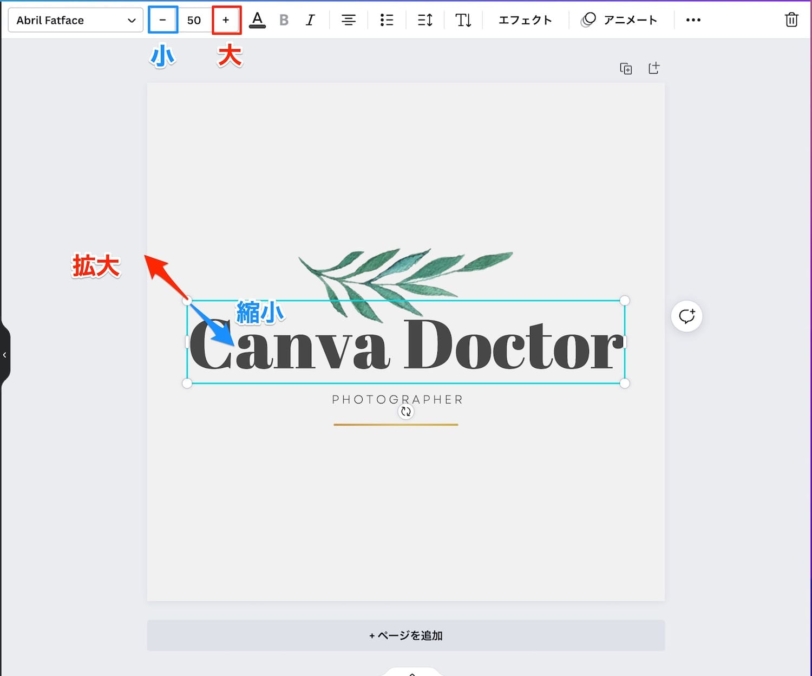
Task: Switch to vertical text direction
Action: 463,20
